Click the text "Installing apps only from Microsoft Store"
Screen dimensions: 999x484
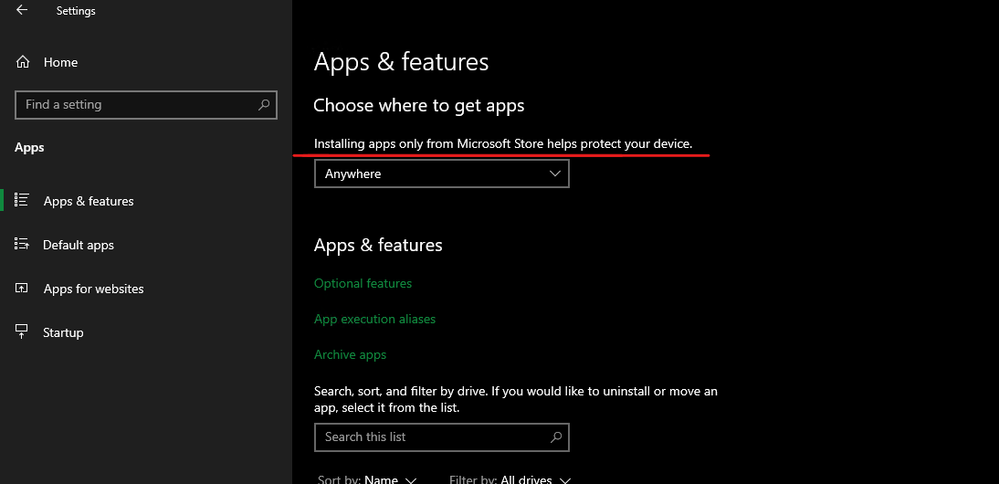tap(429, 144)
